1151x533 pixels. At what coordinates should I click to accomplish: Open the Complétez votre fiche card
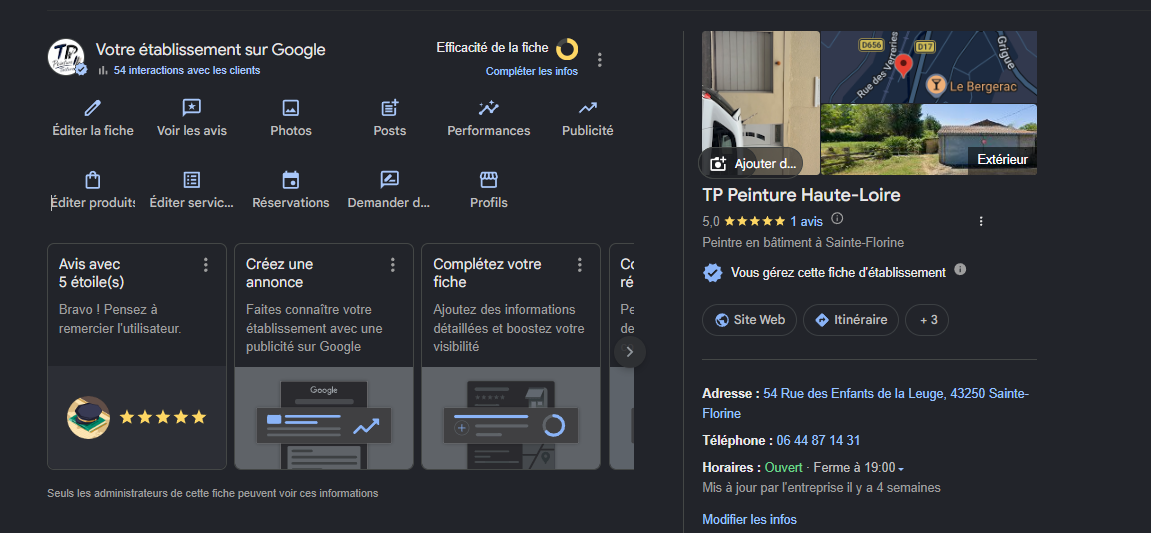click(x=511, y=356)
